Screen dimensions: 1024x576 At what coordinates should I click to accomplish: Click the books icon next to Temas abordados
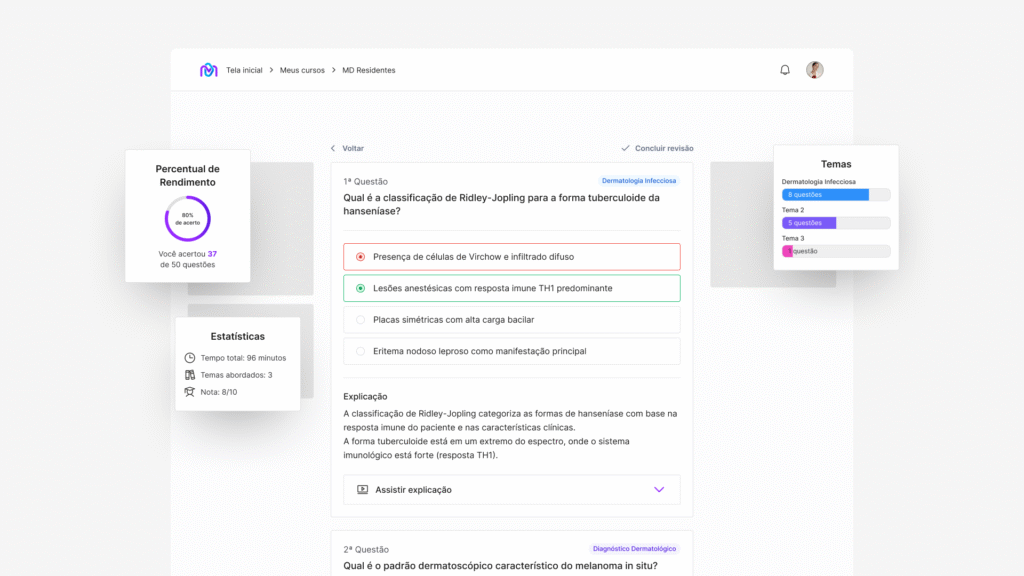[x=190, y=375]
